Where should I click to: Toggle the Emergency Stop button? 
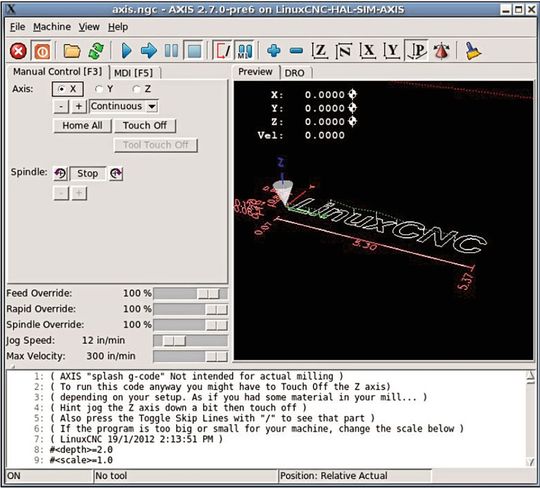click(18, 51)
